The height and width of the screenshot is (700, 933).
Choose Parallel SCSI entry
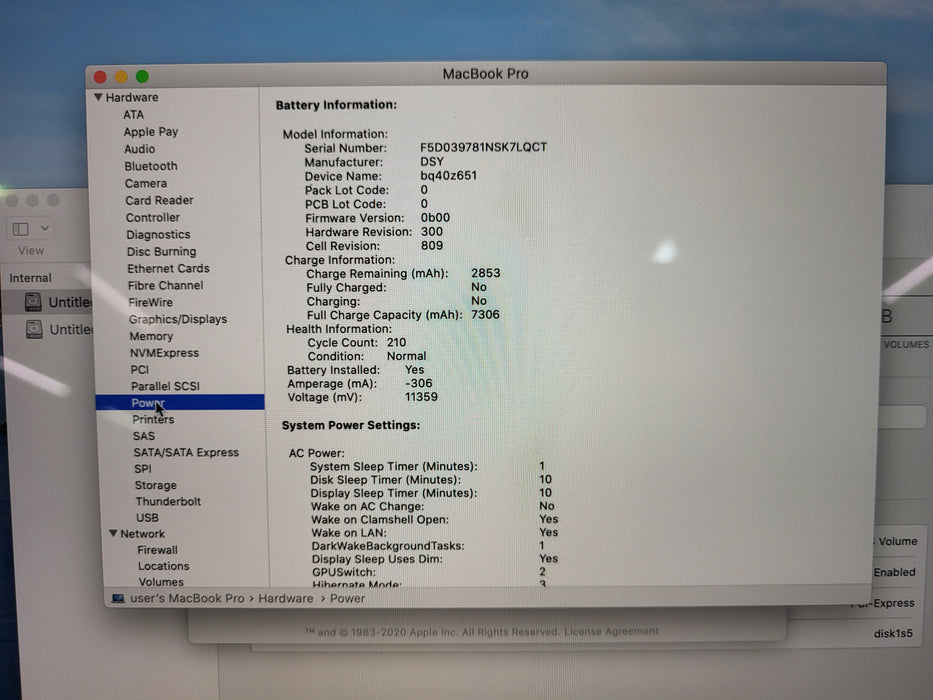165,386
